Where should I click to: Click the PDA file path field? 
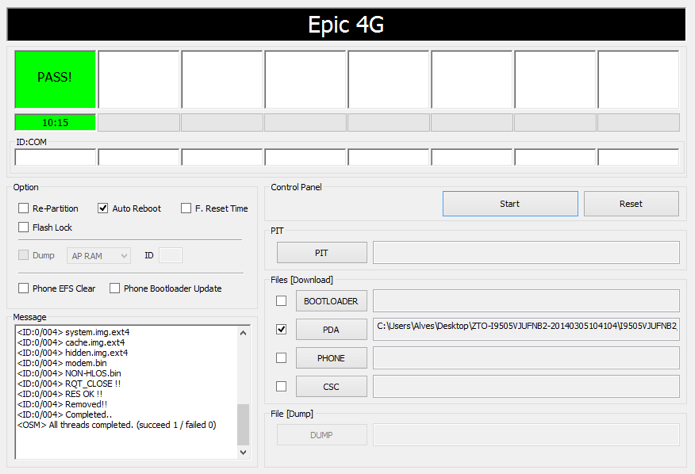click(526, 329)
